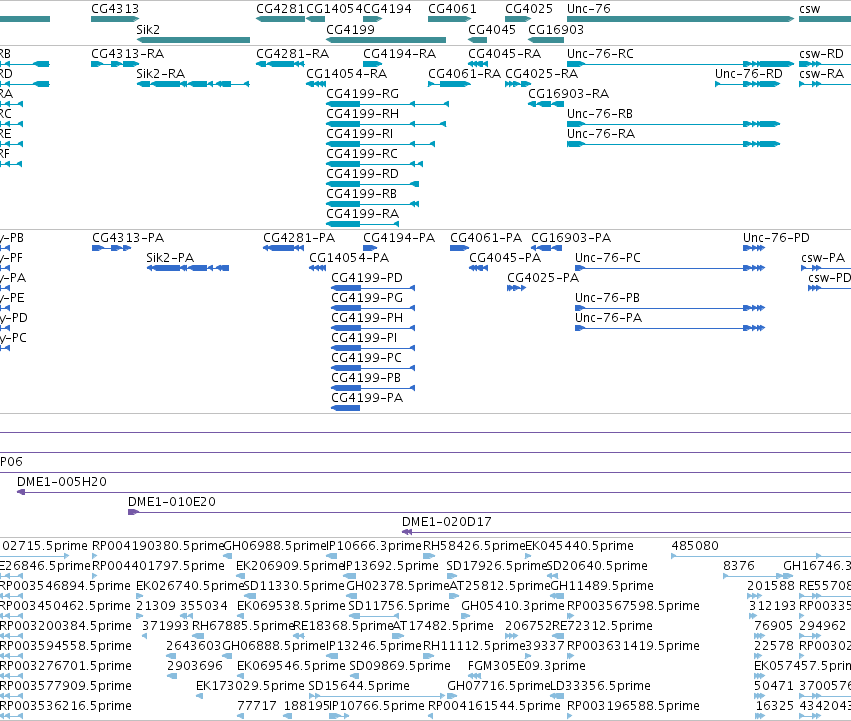Click transcript Unc-76-RD
This screenshot has height=721, width=851.
[748, 74]
